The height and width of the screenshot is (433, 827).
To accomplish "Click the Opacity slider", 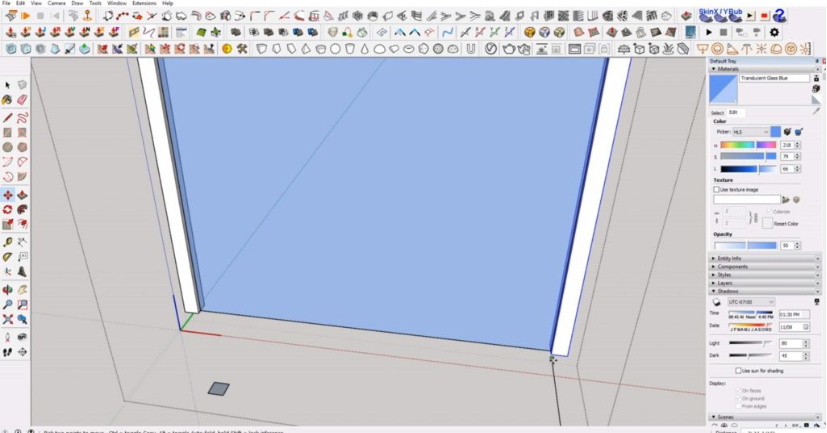I will pyautogui.click(x=746, y=246).
